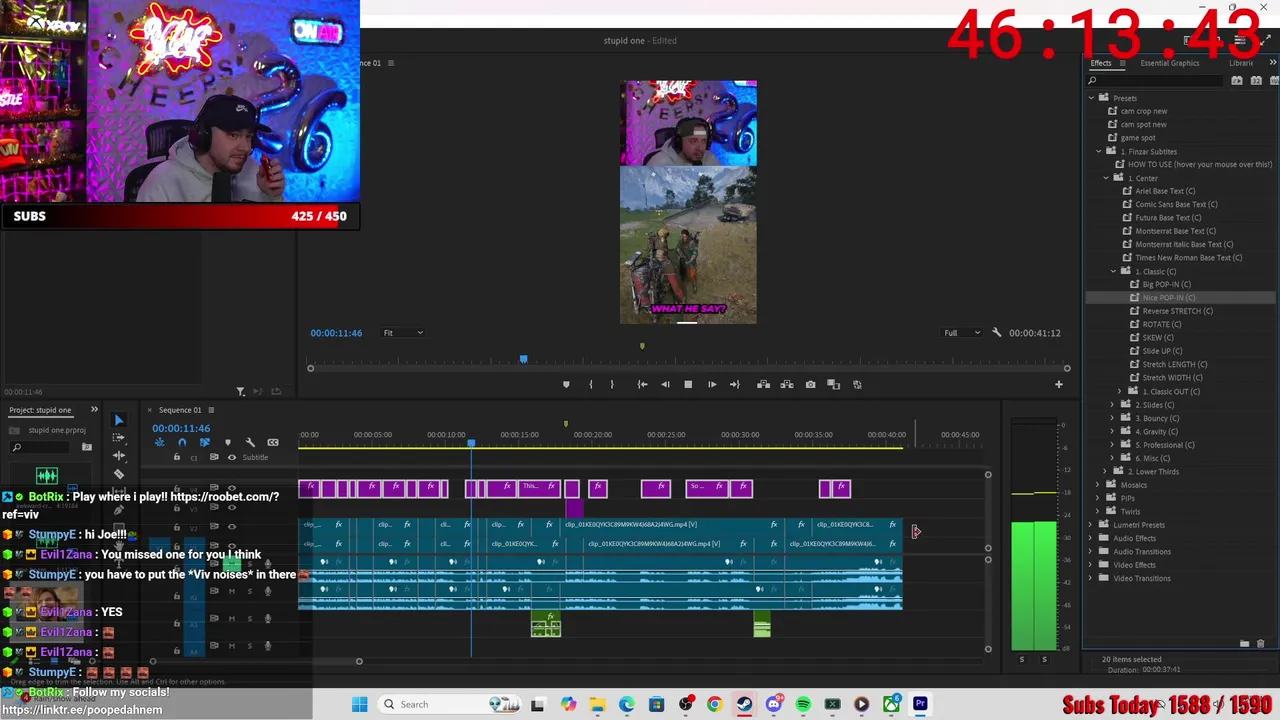This screenshot has height=720, width=1280.
Task: Select the Track Select Forward tool
Action: click(118, 438)
